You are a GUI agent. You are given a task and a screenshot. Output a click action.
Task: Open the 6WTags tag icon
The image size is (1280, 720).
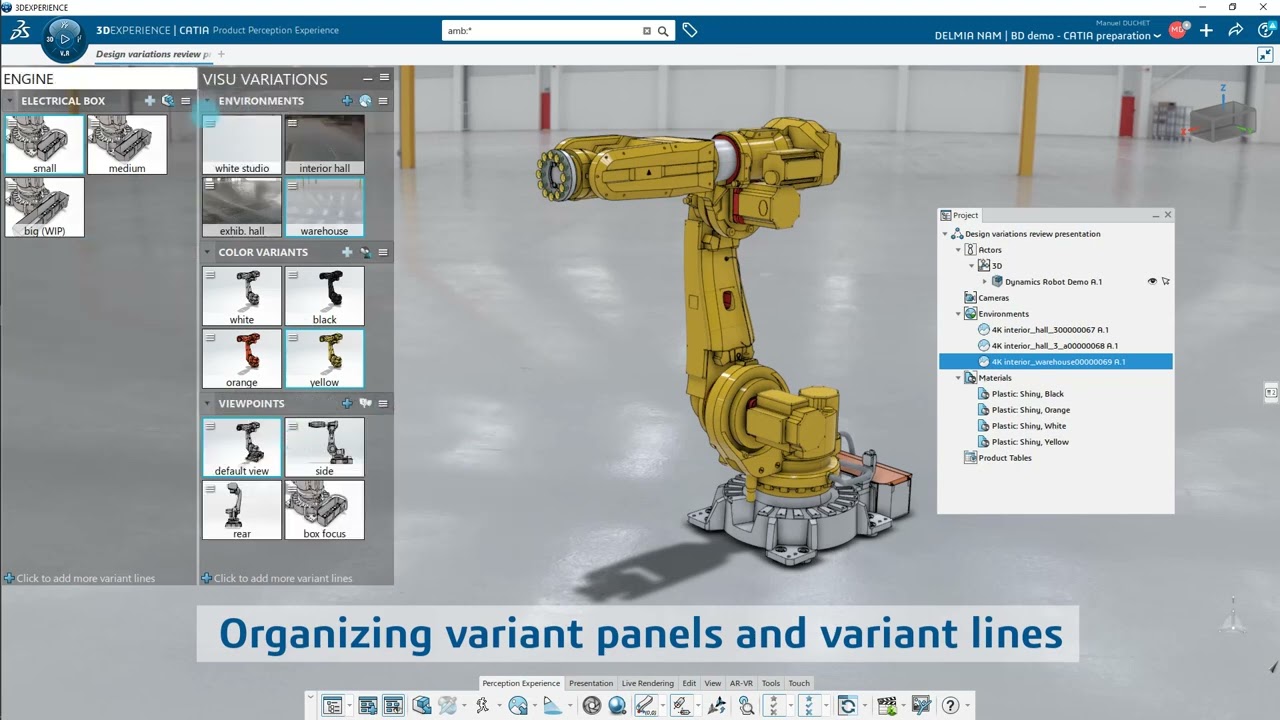coord(690,31)
